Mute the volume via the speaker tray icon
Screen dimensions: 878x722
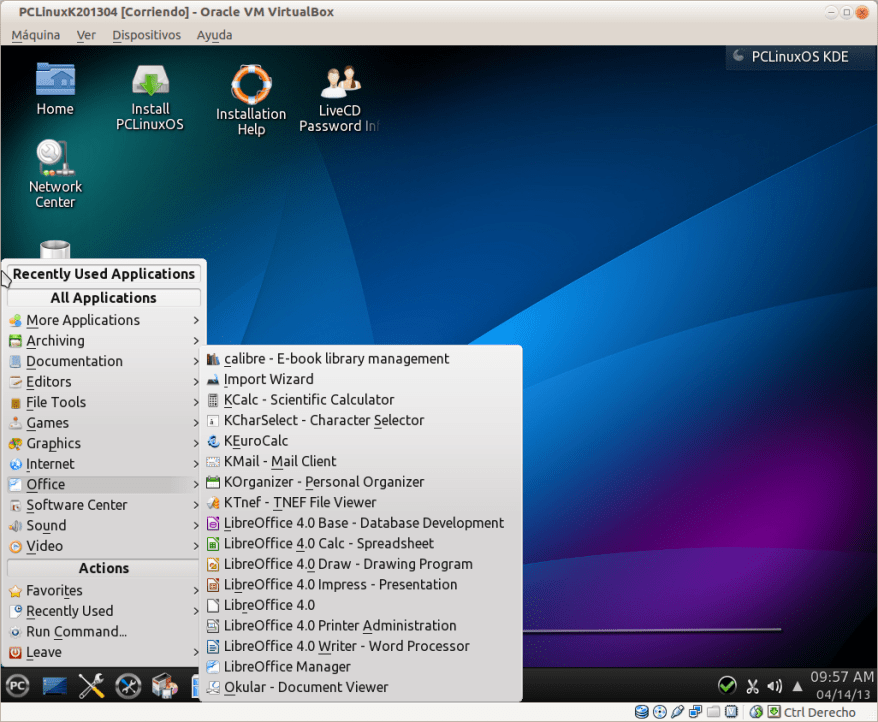[x=775, y=686]
